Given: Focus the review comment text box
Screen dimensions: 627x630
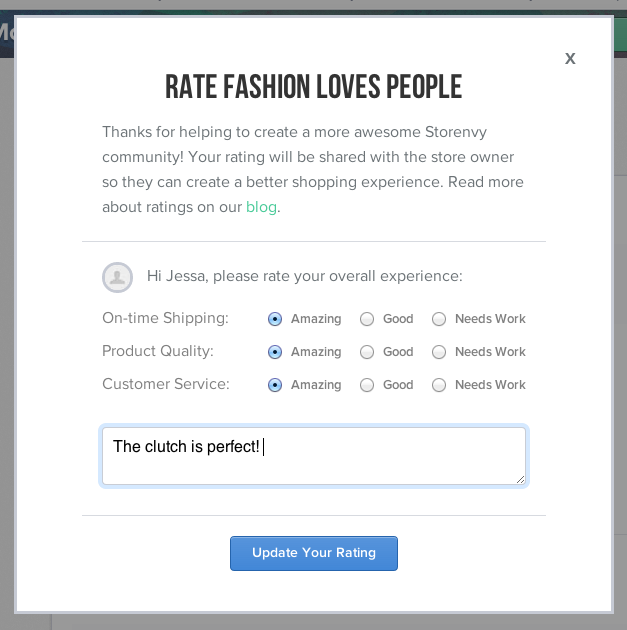Looking at the screenshot, I should pyautogui.click(x=314, y=456).
